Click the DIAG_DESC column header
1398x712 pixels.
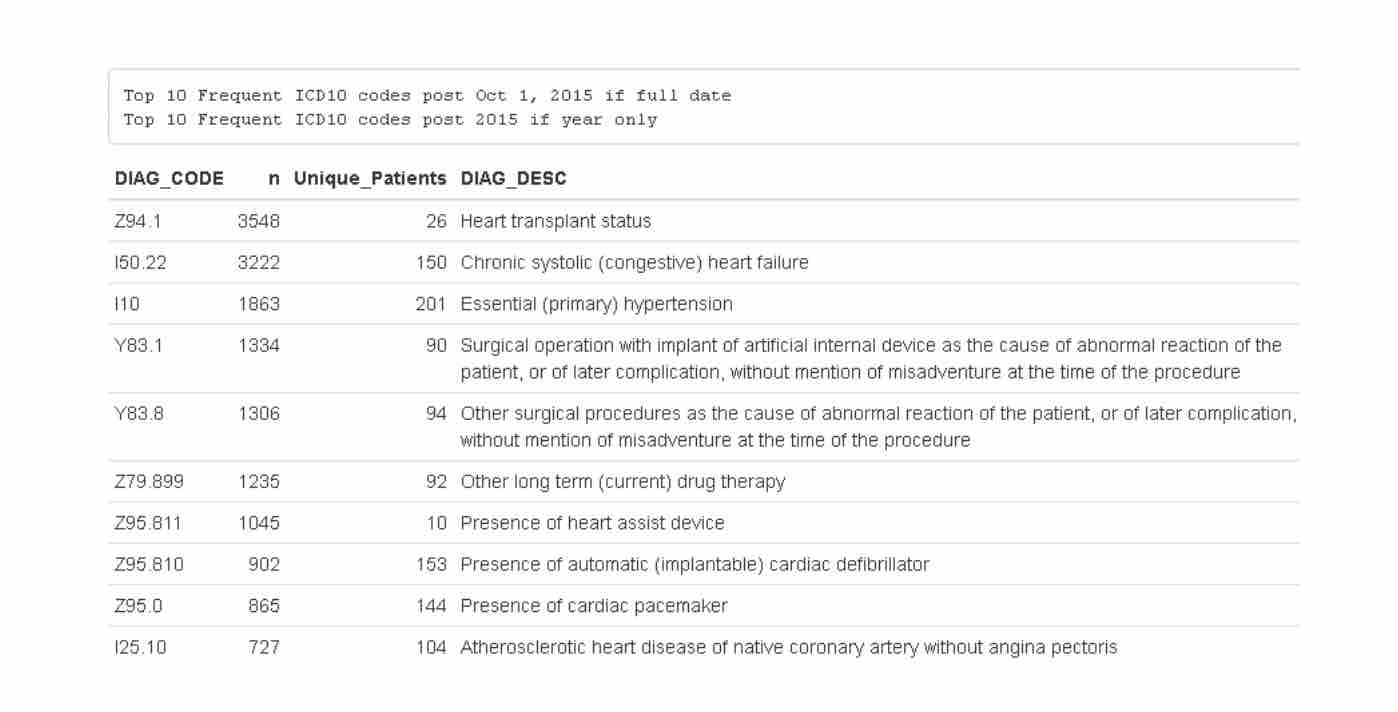pyautogui.click(x=513, y=180)
